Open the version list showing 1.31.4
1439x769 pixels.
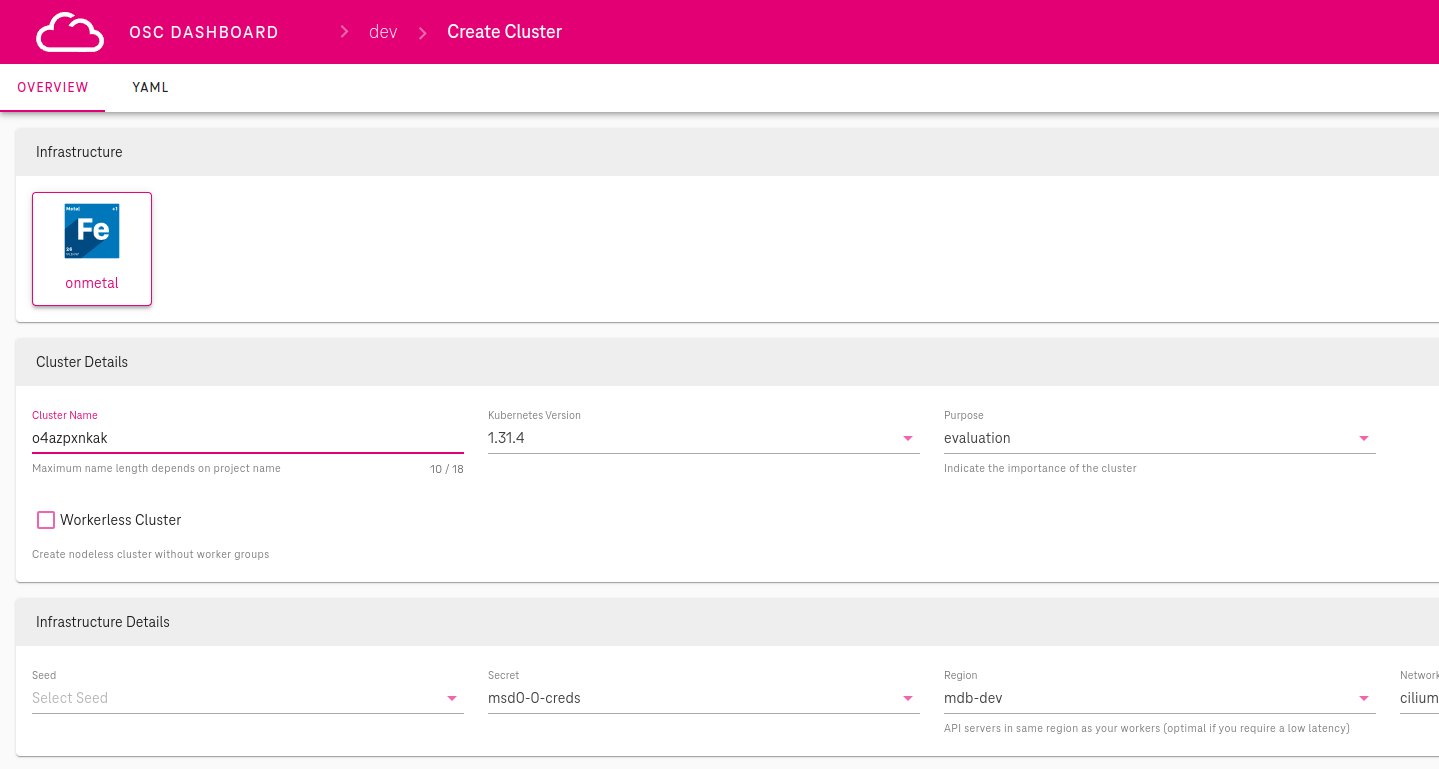[690, 438]
